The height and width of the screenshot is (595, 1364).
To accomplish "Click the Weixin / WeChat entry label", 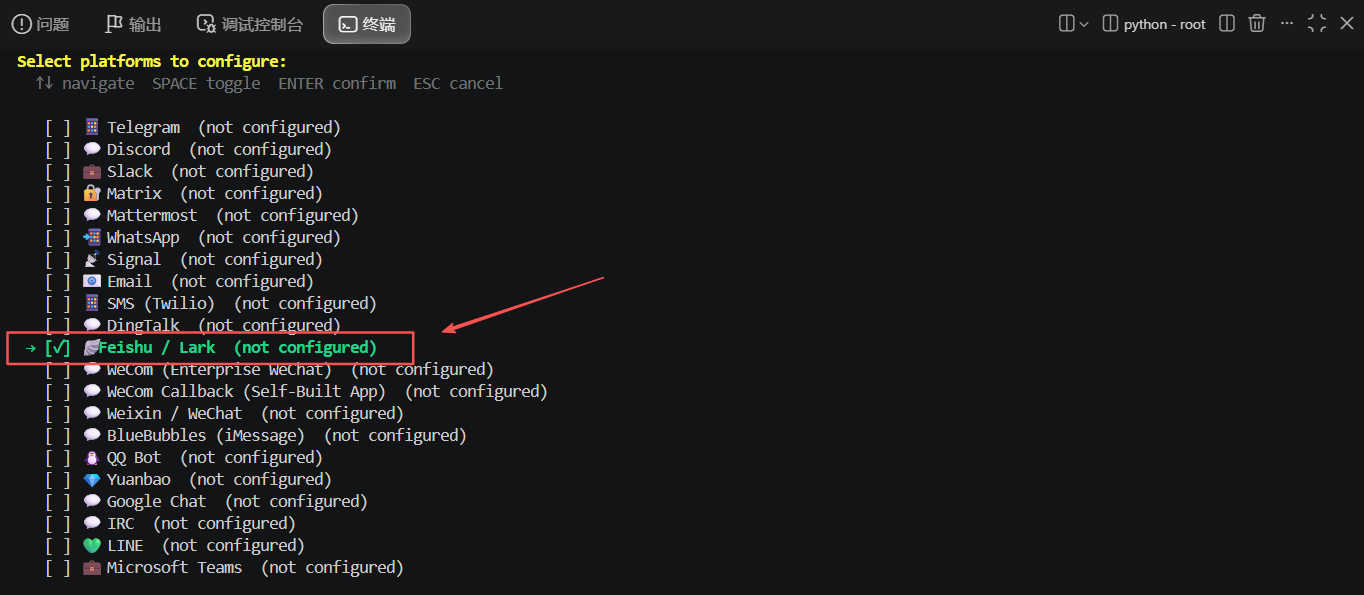I will pos(174,413).
